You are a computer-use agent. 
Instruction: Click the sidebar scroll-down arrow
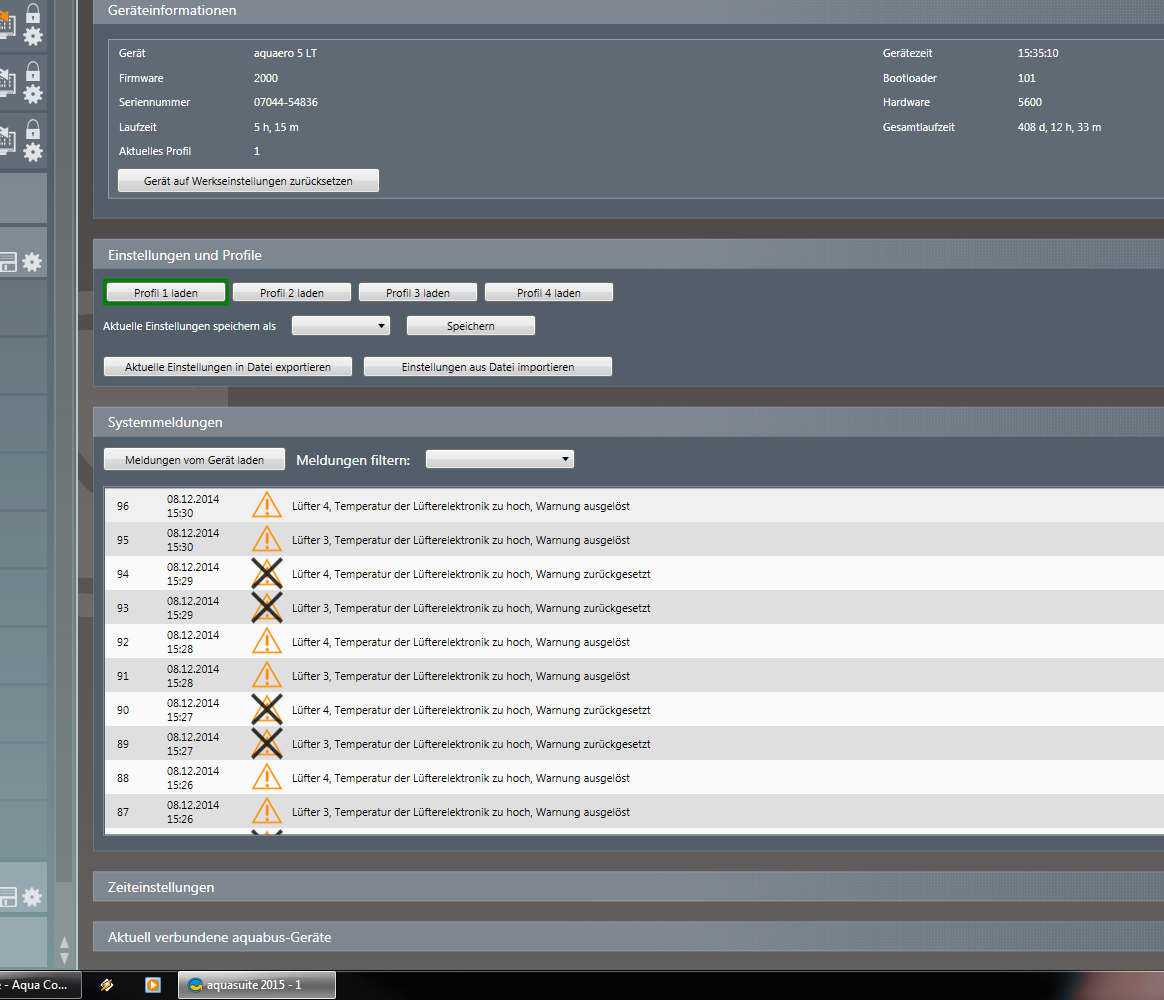pos(65,958)
